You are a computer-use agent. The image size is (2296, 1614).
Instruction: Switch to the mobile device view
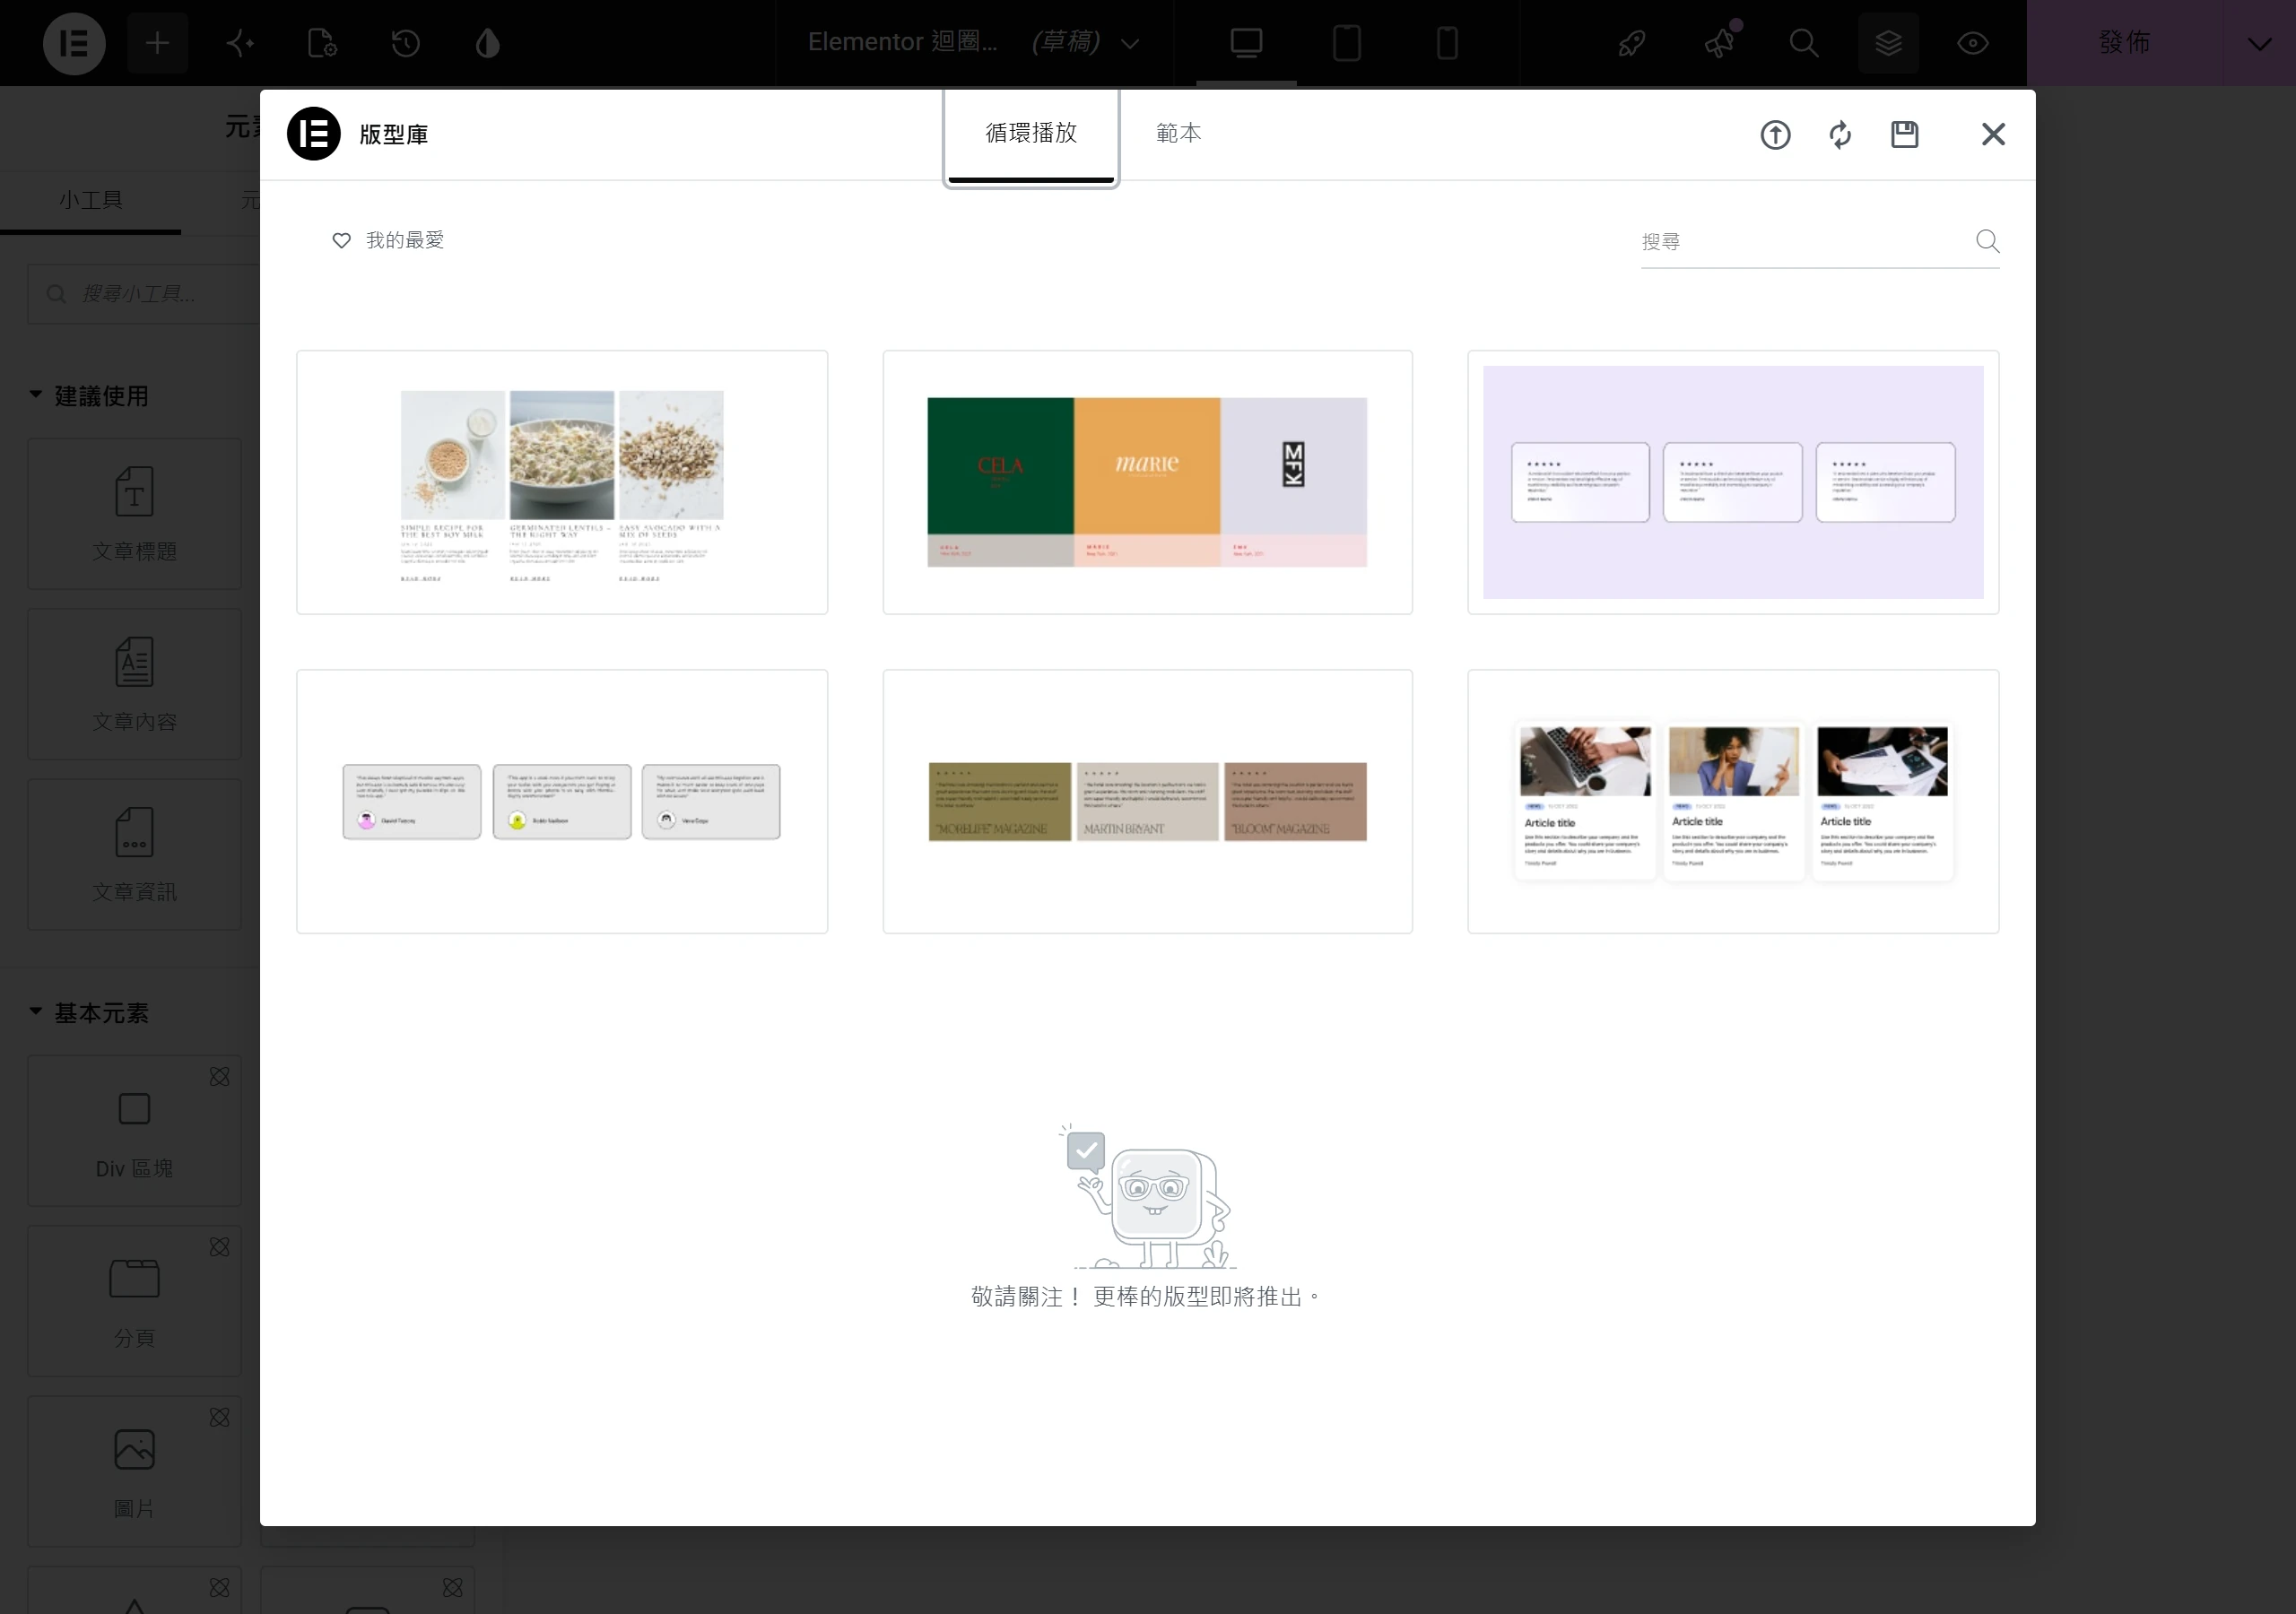[1447, 43]
